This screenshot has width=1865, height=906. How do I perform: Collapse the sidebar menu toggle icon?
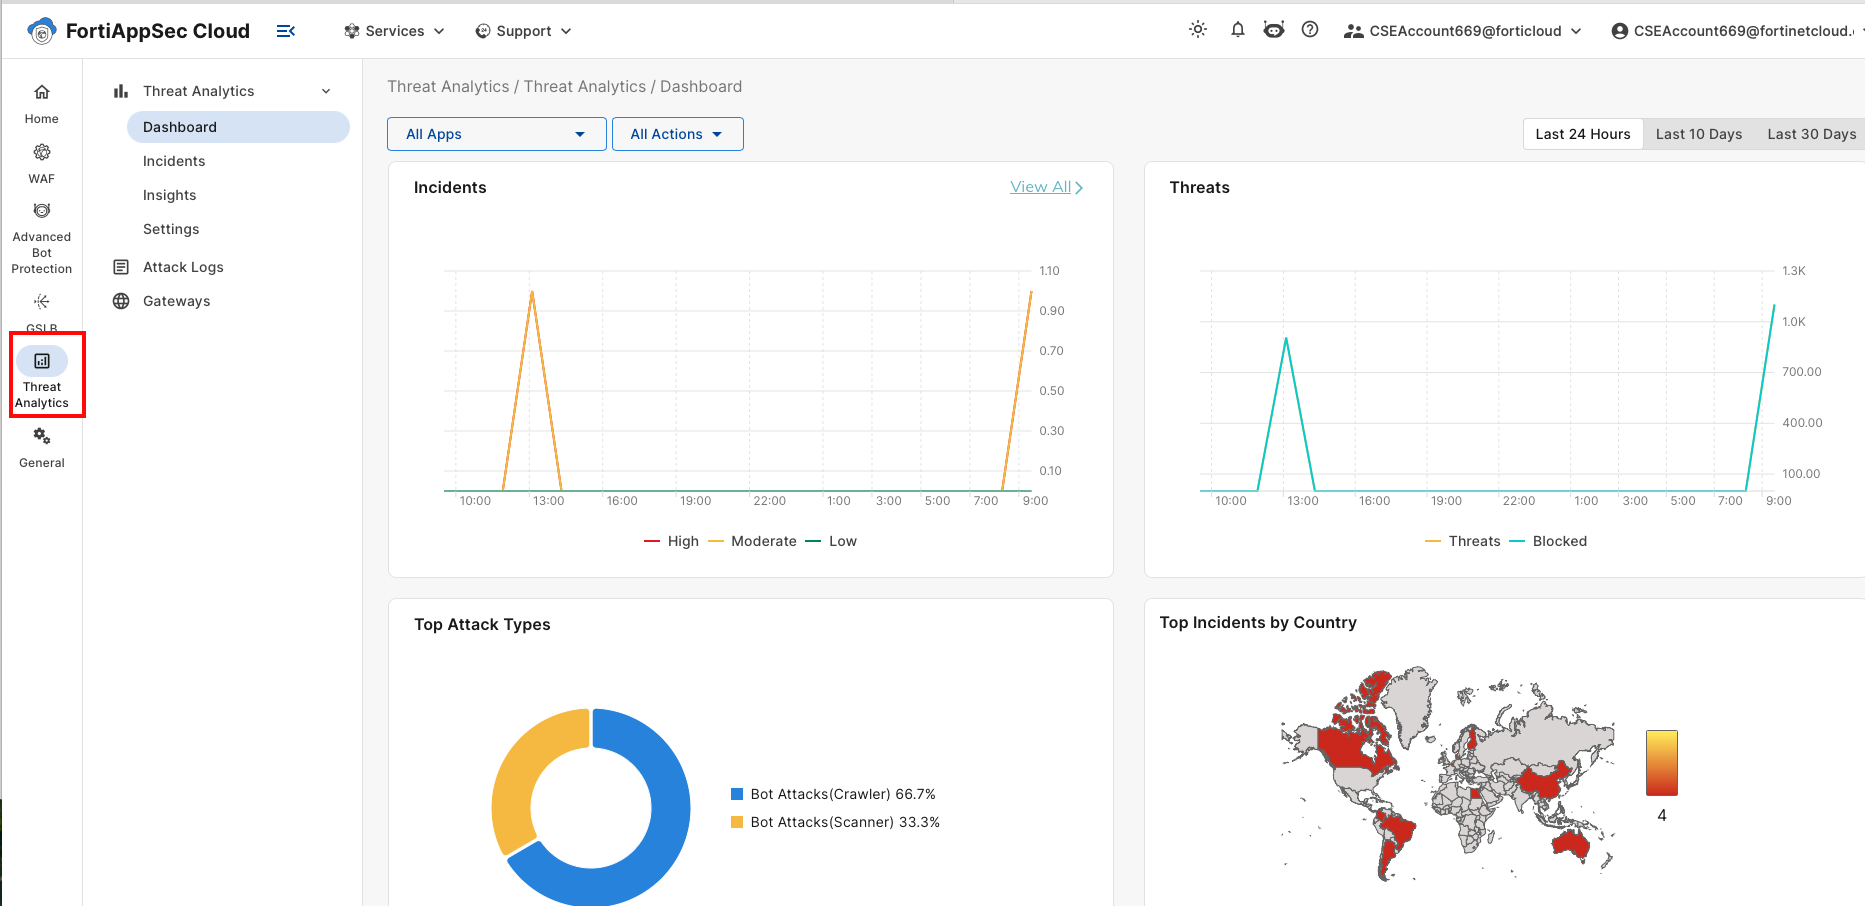click(x=286, y=31)
